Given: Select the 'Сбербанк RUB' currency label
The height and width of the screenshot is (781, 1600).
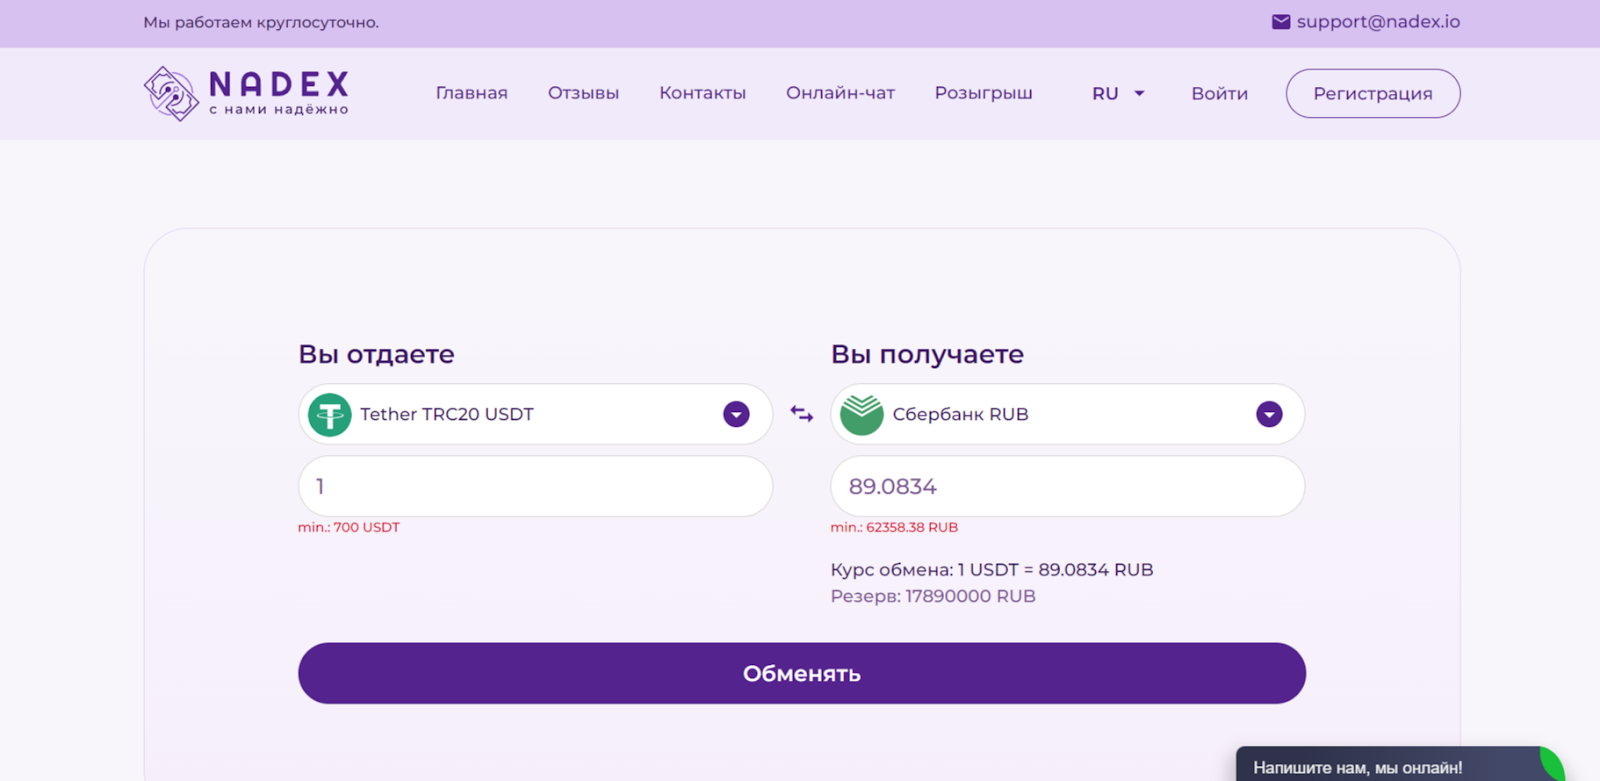Looking at the screenshot, I should (960, 414).
